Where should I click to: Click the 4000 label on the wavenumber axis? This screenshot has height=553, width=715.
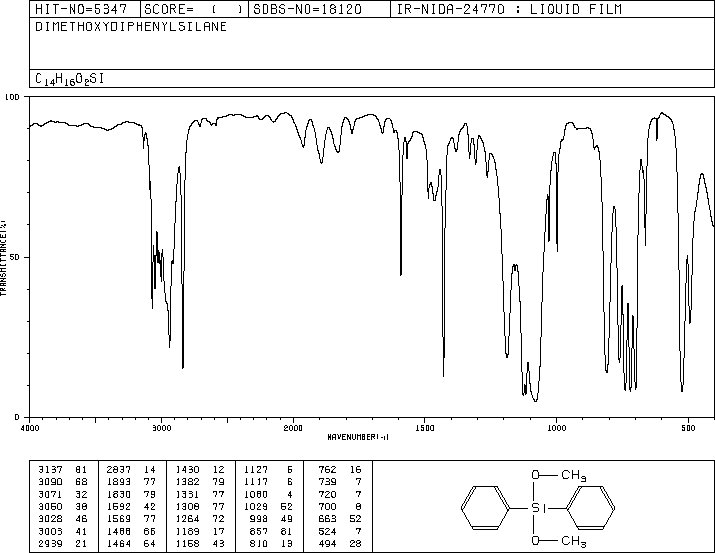30,428
